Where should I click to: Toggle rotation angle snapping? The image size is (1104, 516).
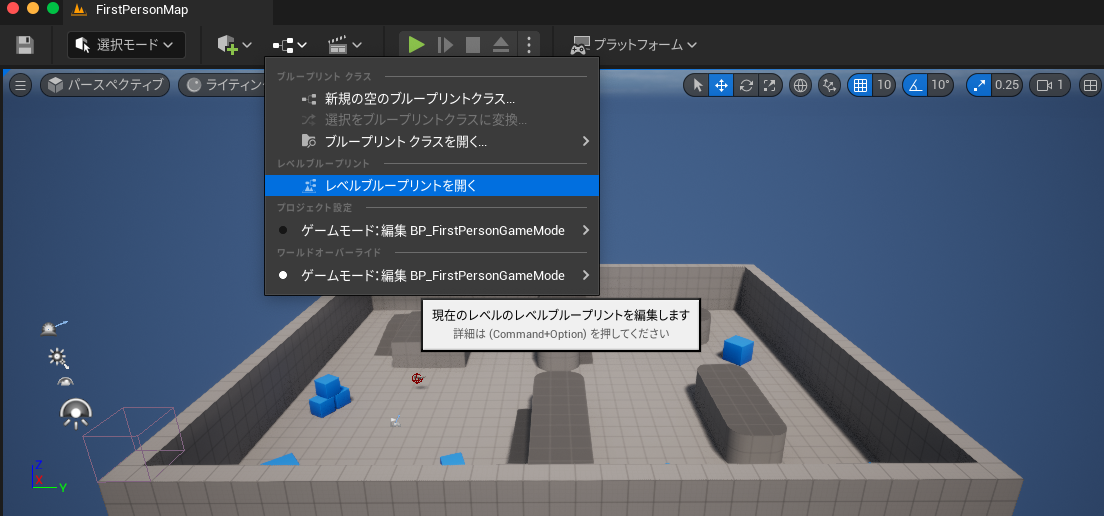915,85
